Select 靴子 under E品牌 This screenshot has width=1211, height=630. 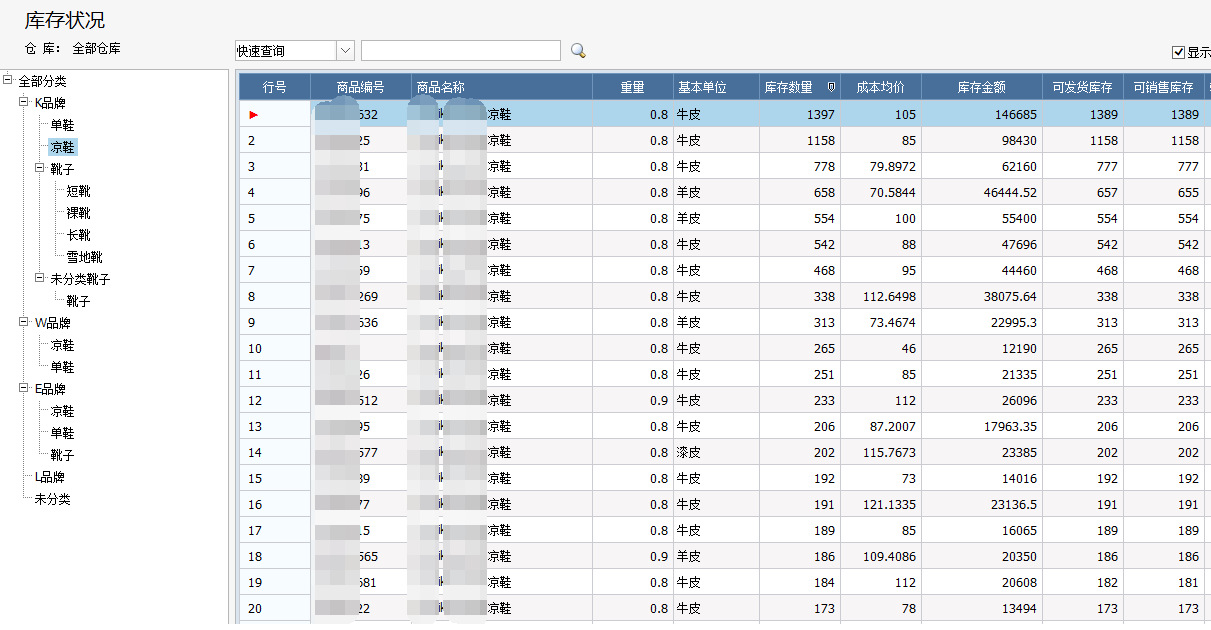[62, 455]
